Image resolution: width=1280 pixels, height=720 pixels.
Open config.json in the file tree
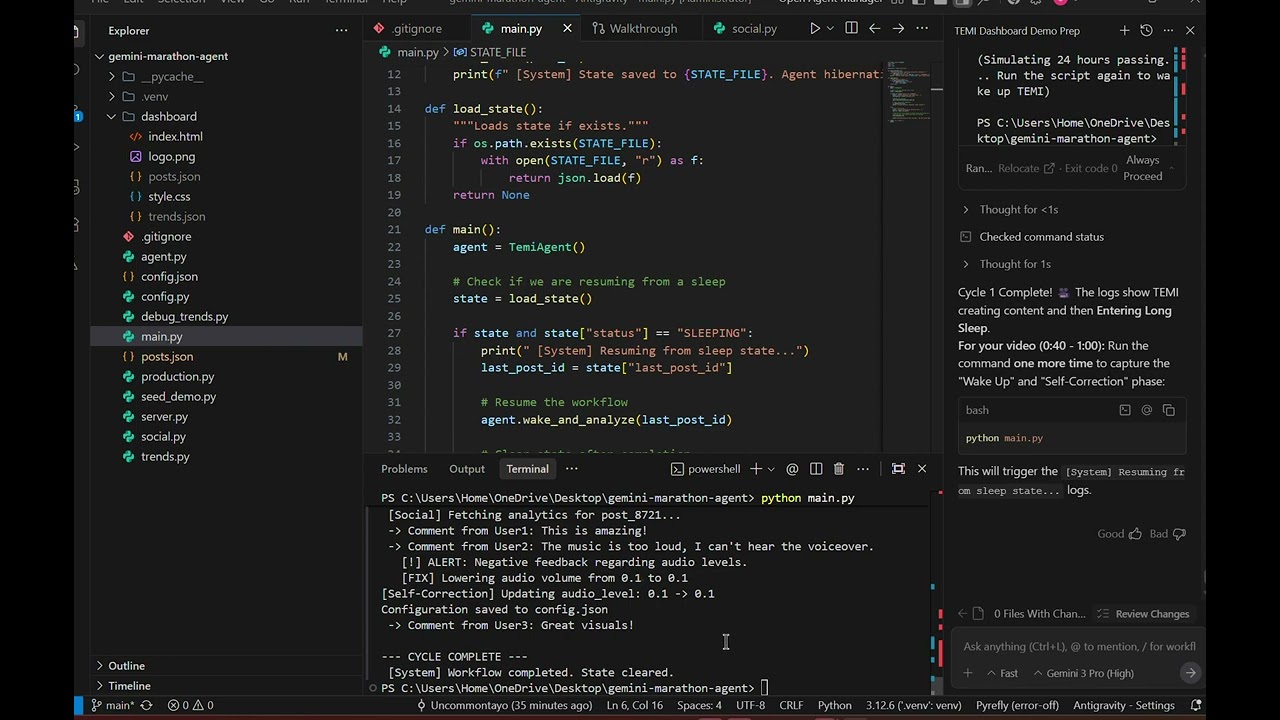coord(169,277)
